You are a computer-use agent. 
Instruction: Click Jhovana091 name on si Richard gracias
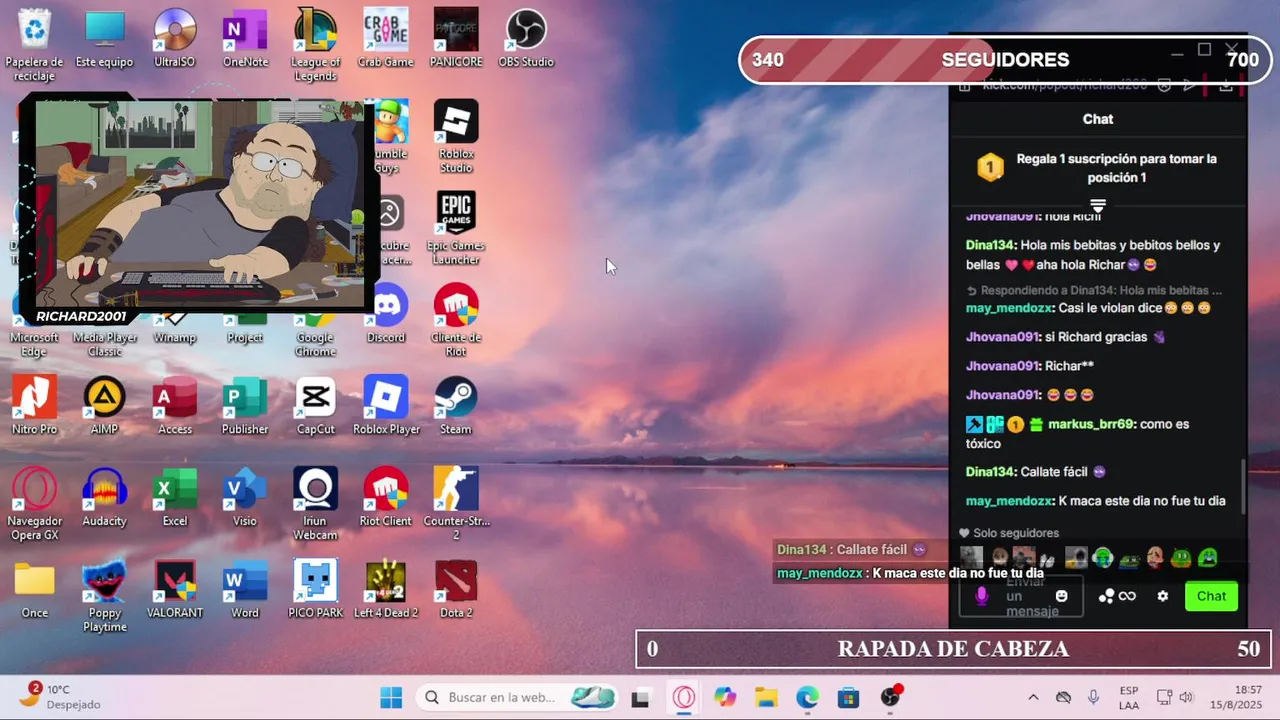[x=1003, y=337]
